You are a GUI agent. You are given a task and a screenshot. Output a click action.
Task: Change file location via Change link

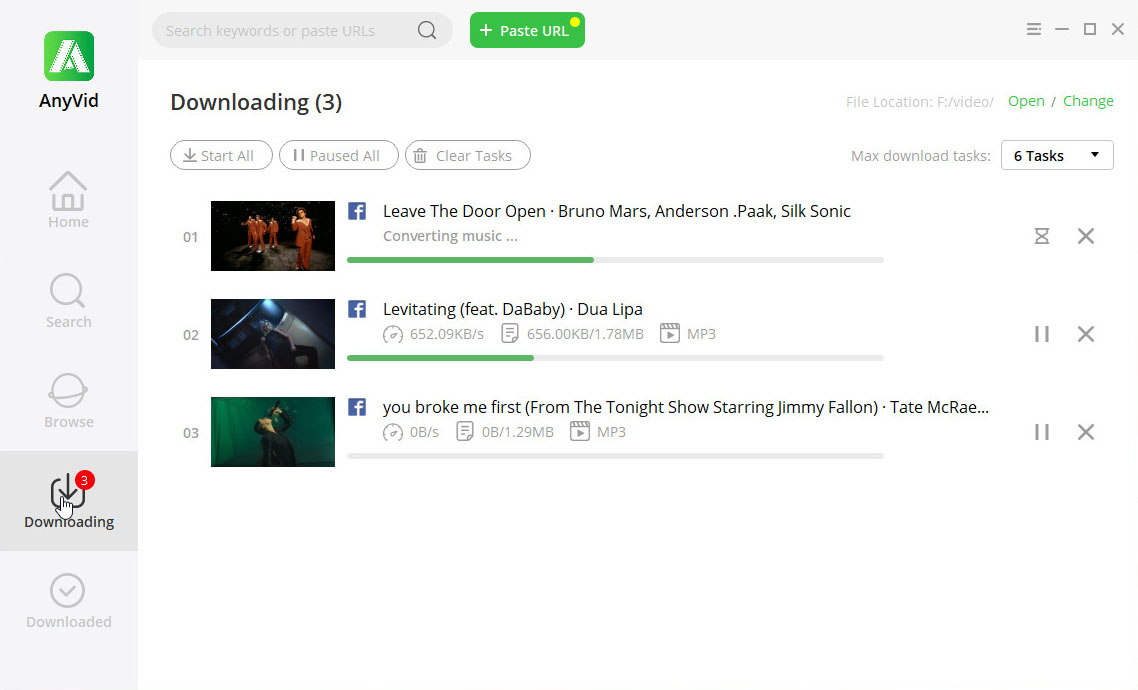[x=1088, y=101]
